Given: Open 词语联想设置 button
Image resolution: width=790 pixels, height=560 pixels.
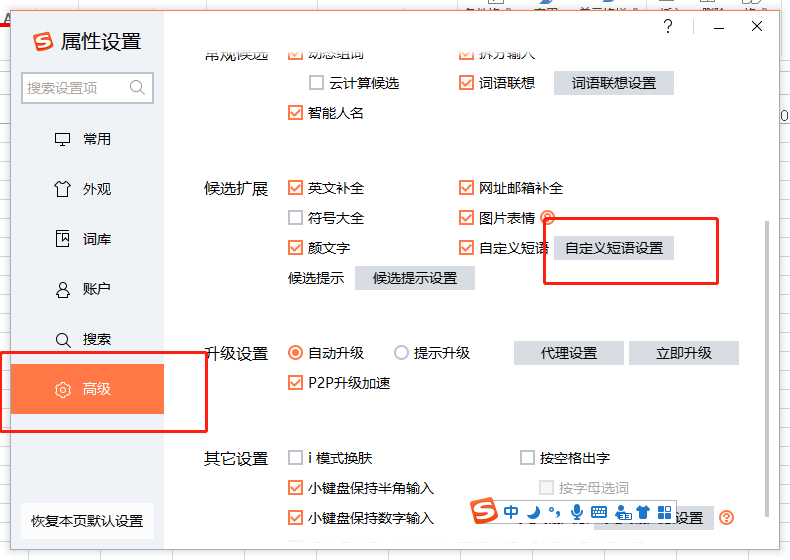Looking at the screenshot, I should (x=614, y=83).
